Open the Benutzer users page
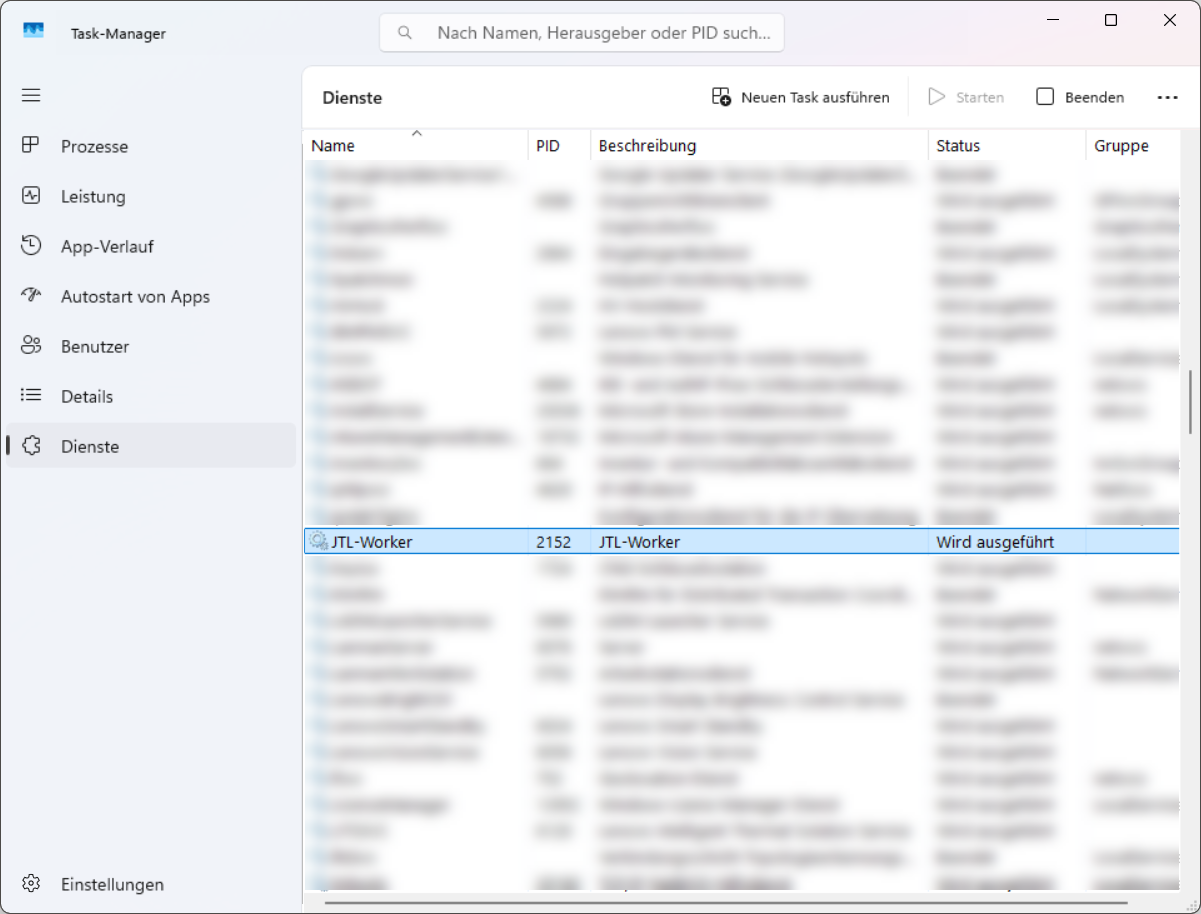Viewport: 1201px width, 914px height. pos(94,347)
